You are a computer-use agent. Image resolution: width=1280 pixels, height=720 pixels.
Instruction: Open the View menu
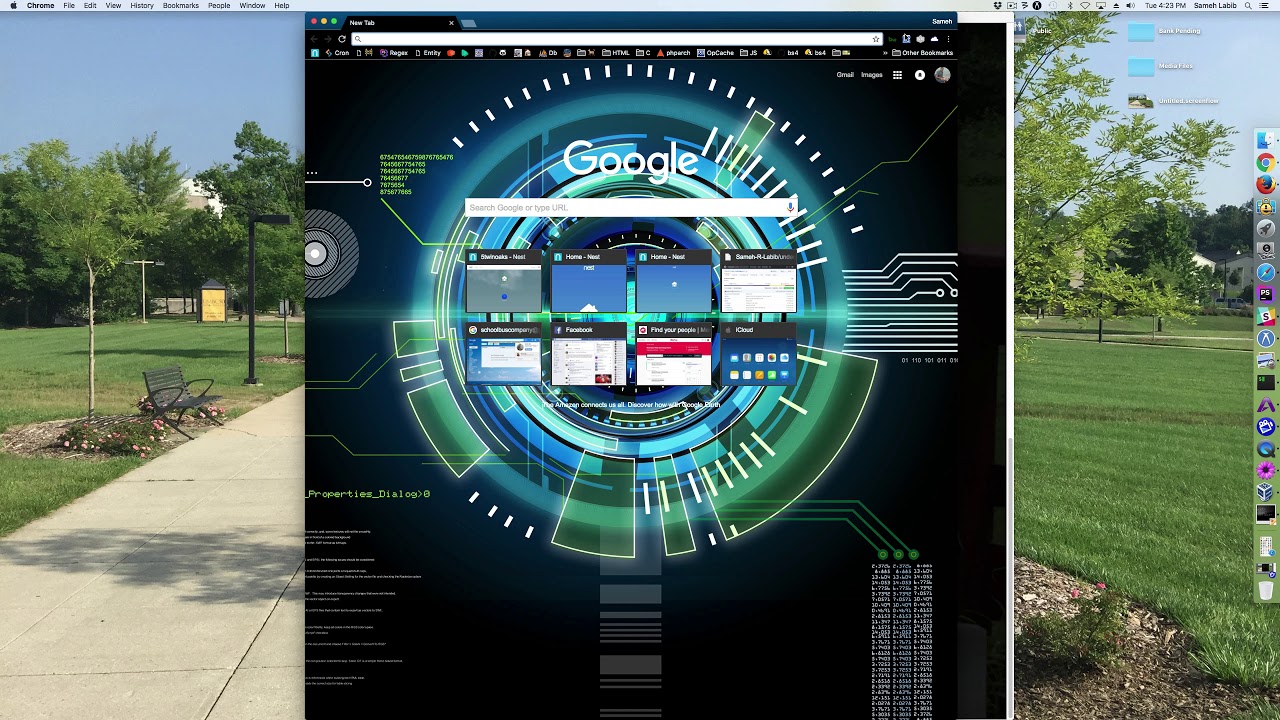[113, 6]
